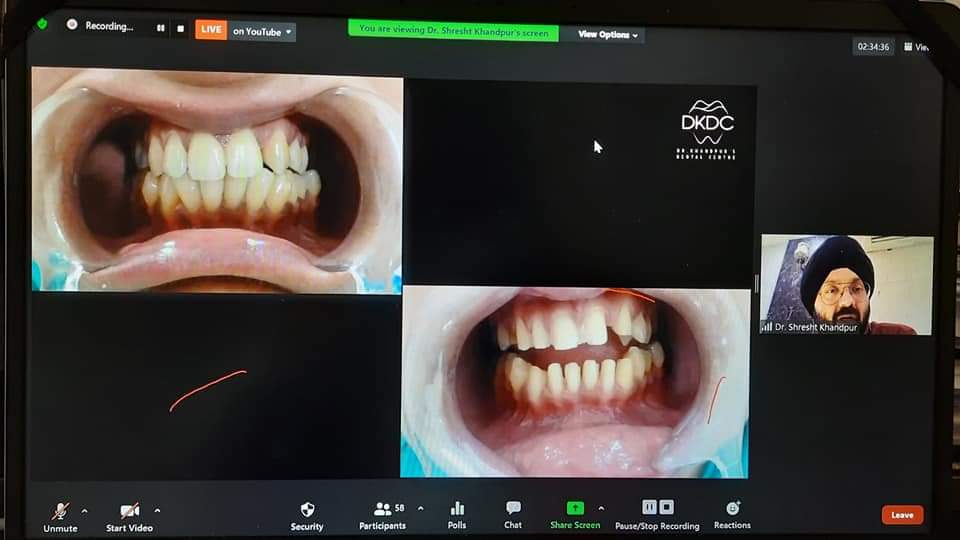This screenshot has width=960, height=540.
Task: Open the Chat panel
Action: 513,514
